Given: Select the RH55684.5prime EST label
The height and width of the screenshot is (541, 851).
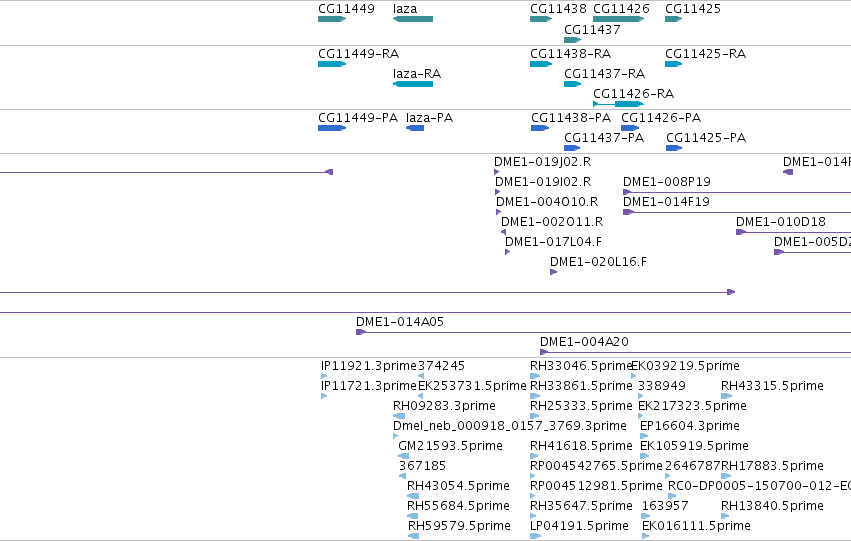Looking at the screenshot, I should pyautogui.click(x=459, y=506).
